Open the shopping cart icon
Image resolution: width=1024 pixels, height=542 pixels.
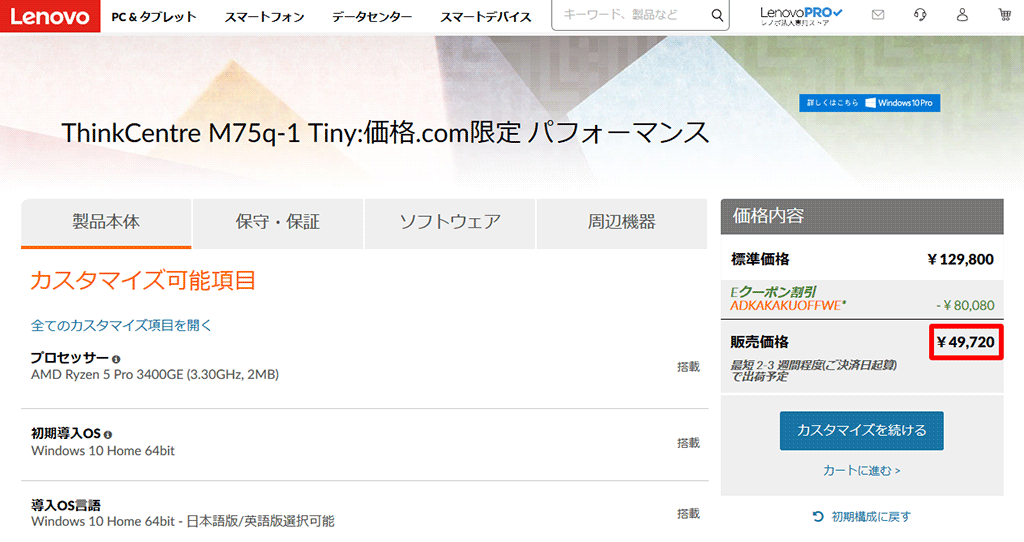coord(1004,14)
